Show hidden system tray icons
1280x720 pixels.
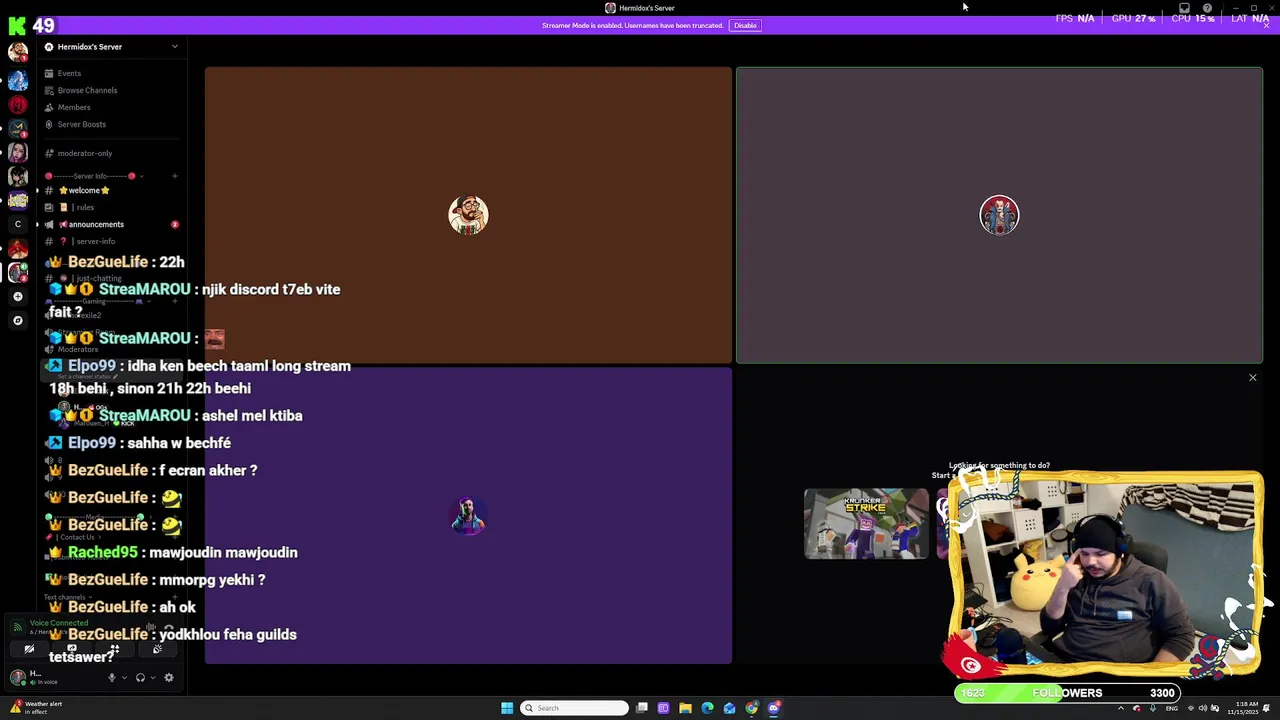coord(1121,708)
